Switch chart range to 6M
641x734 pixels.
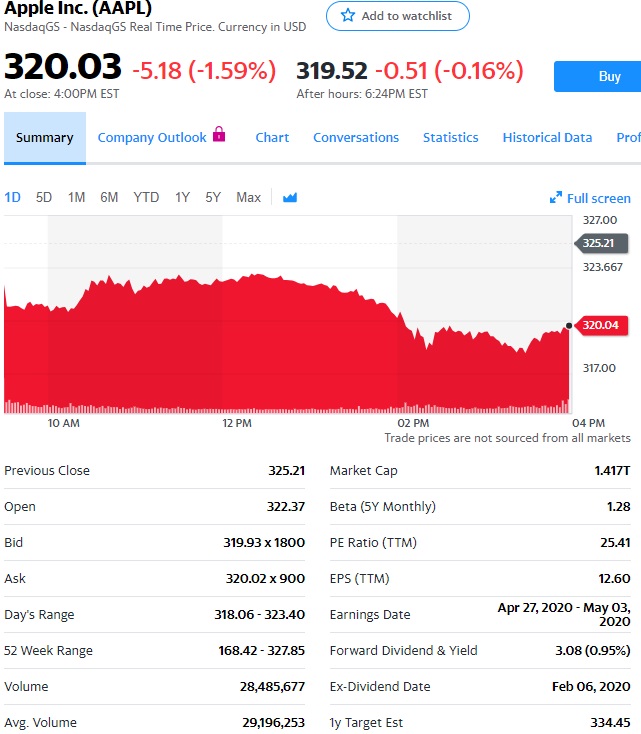point(109,198)
